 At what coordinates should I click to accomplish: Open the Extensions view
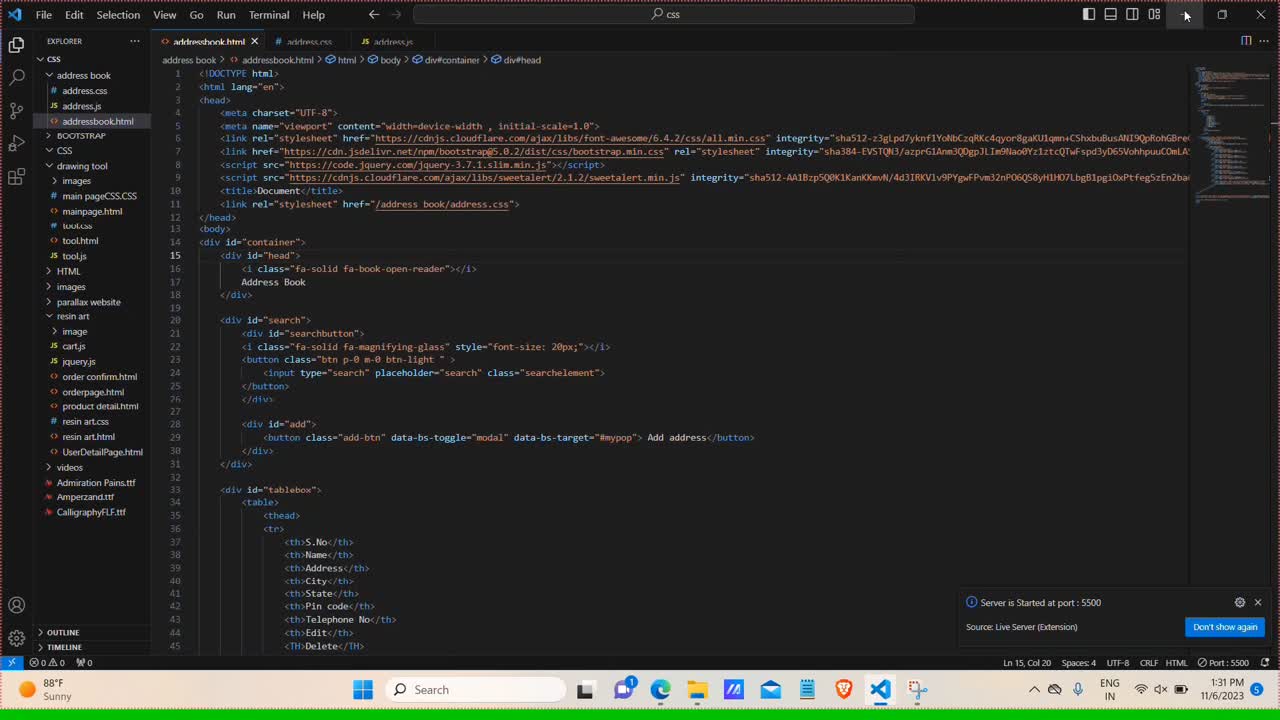coord(16,177)
